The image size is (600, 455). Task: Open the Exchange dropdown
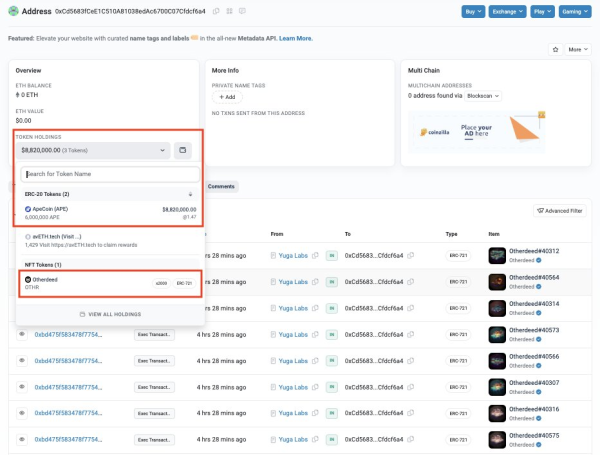507,11
